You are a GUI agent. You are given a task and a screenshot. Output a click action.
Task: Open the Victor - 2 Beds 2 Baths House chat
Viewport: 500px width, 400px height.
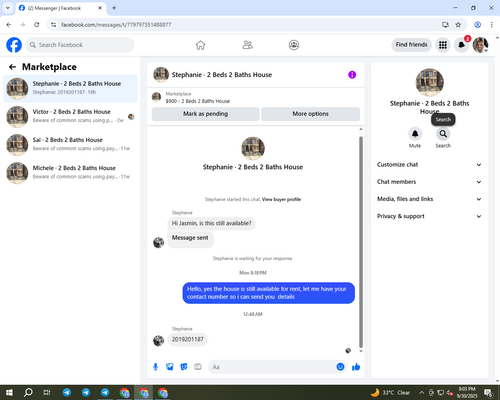point(70,117)
